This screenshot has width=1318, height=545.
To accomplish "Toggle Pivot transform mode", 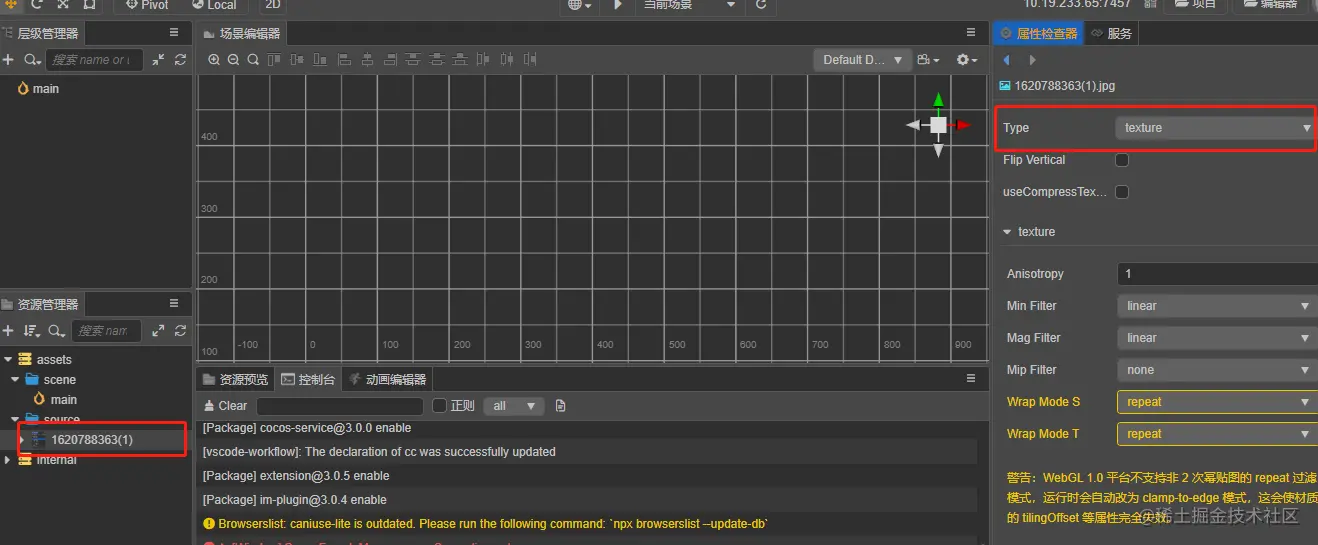I will 147,5.
